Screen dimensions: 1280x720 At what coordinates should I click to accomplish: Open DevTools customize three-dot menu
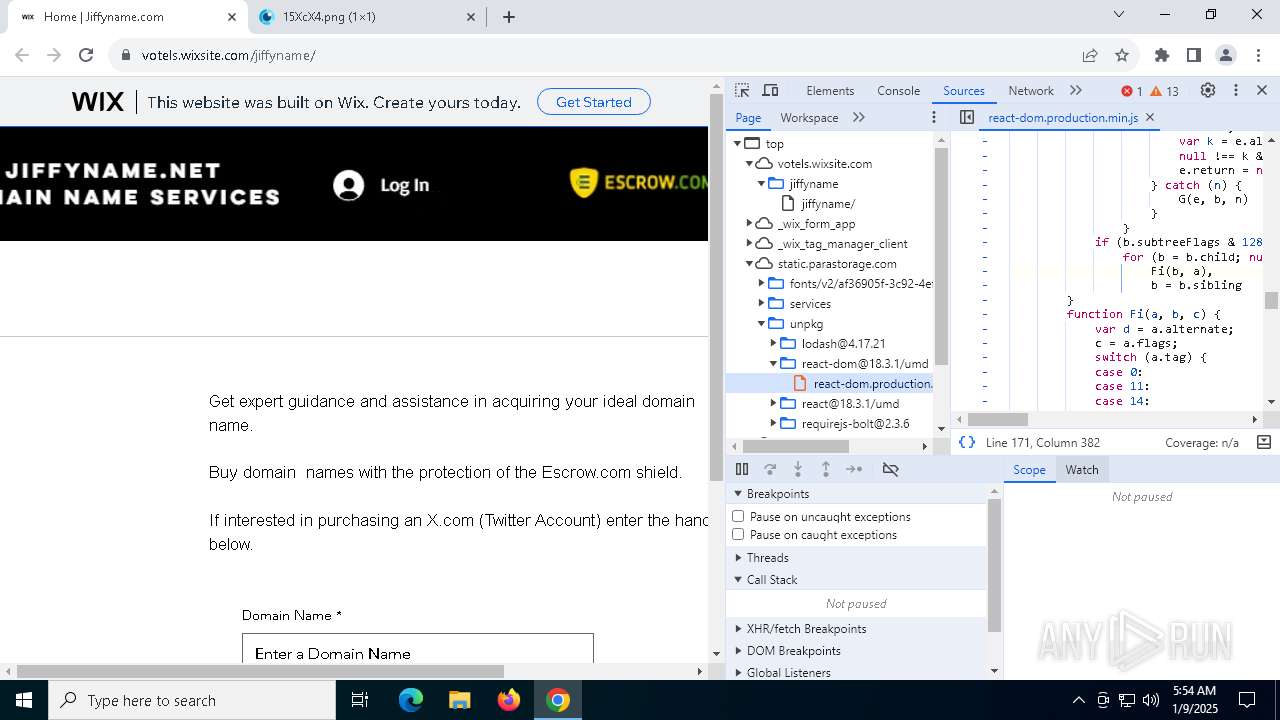[1236, 90]
